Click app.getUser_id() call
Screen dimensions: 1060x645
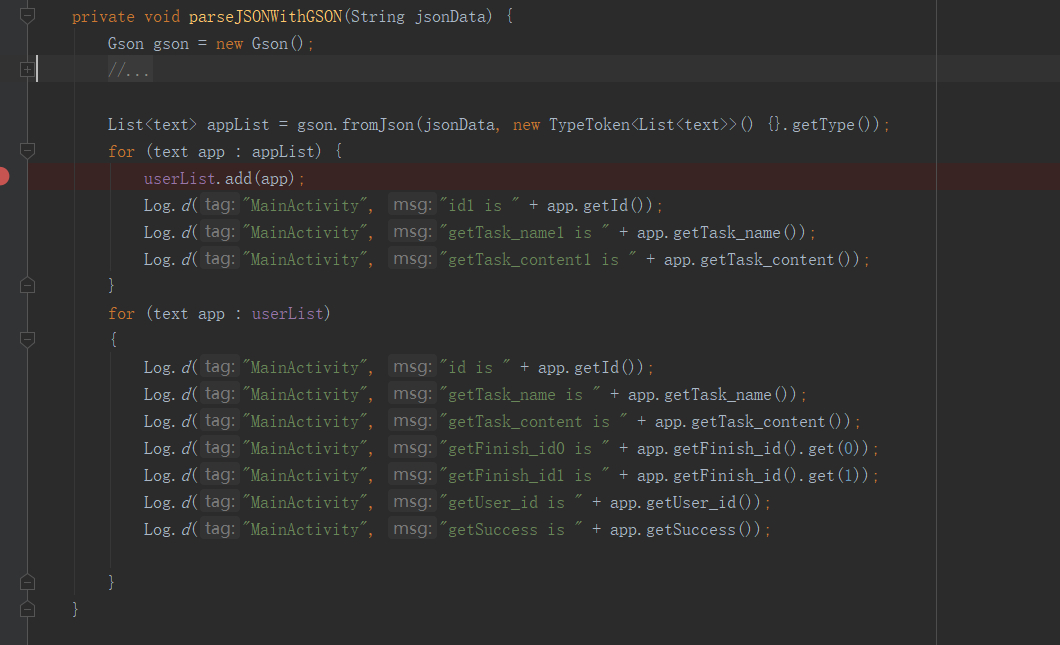685,502
